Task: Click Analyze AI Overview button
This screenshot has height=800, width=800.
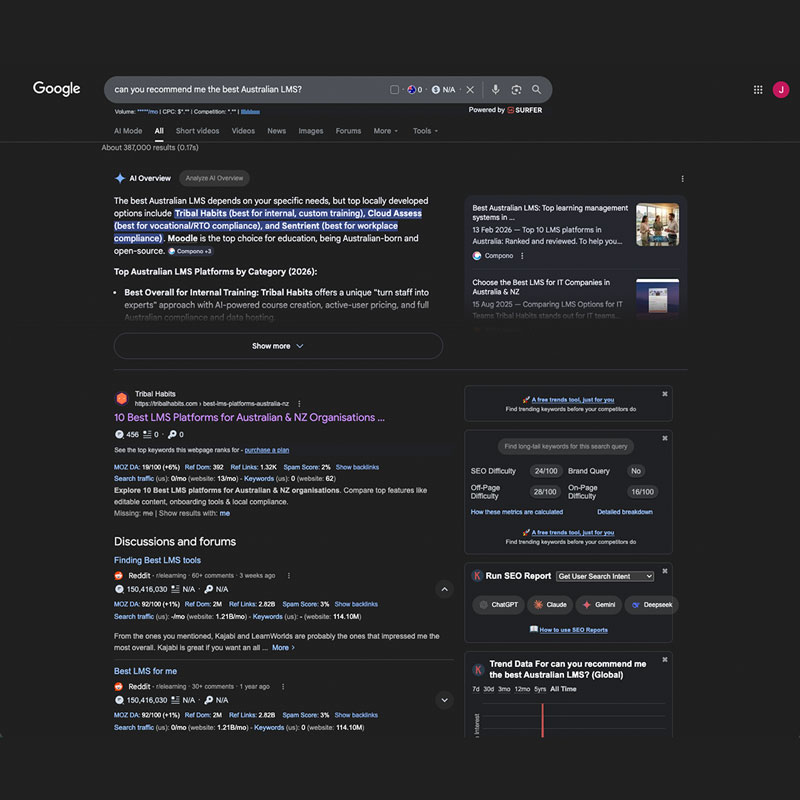Action: pyautogui.click(x=214, y=178)
